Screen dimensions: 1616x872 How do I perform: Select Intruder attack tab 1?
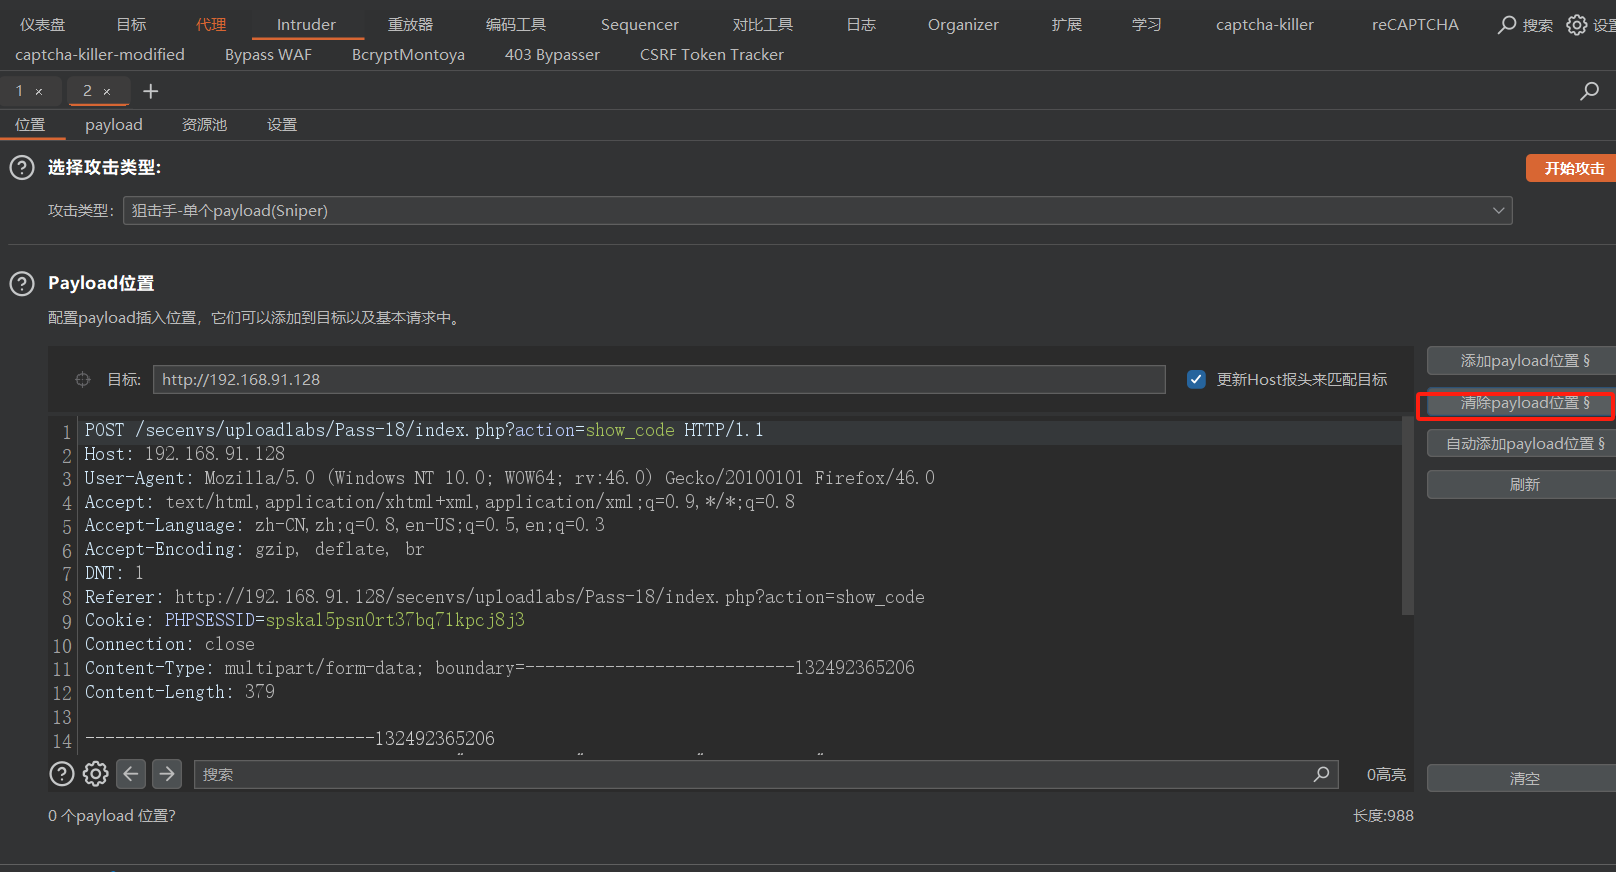pos(19,91)
